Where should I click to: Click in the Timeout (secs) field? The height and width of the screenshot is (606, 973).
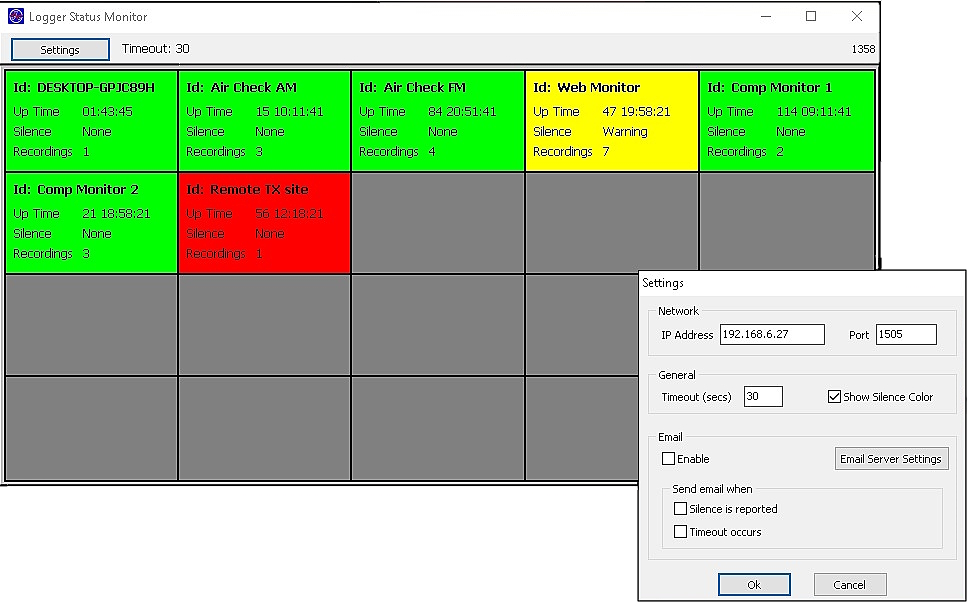tap(763, 396)
